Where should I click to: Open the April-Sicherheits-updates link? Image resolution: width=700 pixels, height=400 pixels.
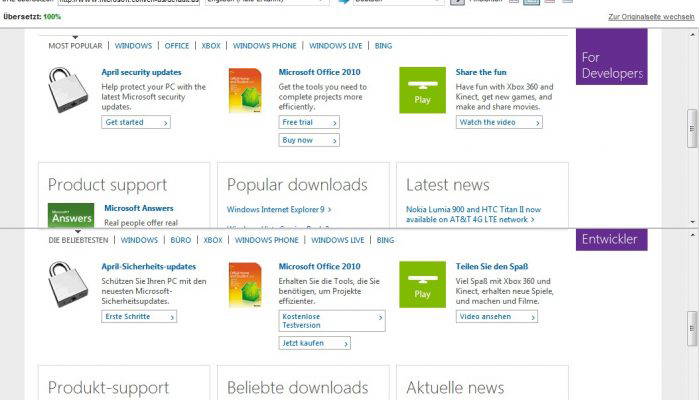tap(149, 267)
